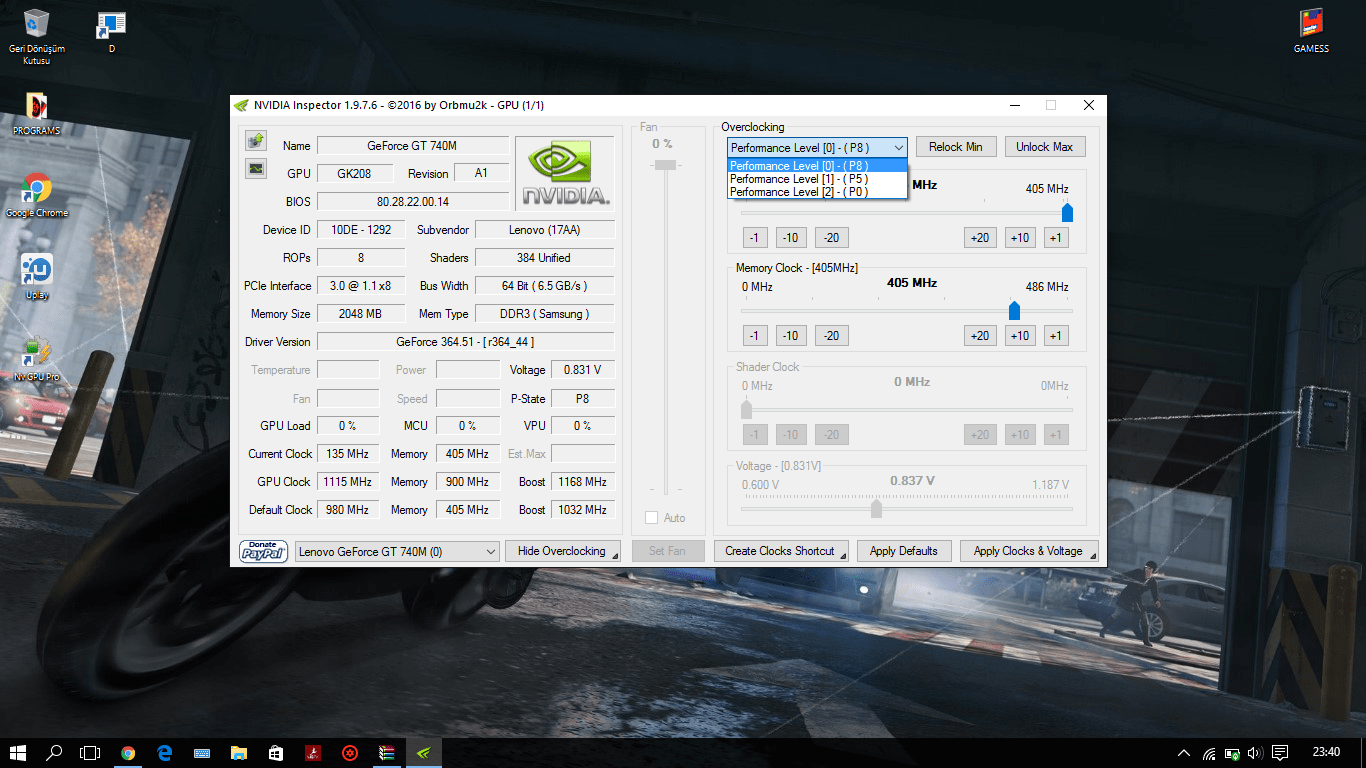This screenshot has height=768, width=1366.
Task: Open the on-screen keyboard taskbar icon
Action: coord(202,753)
